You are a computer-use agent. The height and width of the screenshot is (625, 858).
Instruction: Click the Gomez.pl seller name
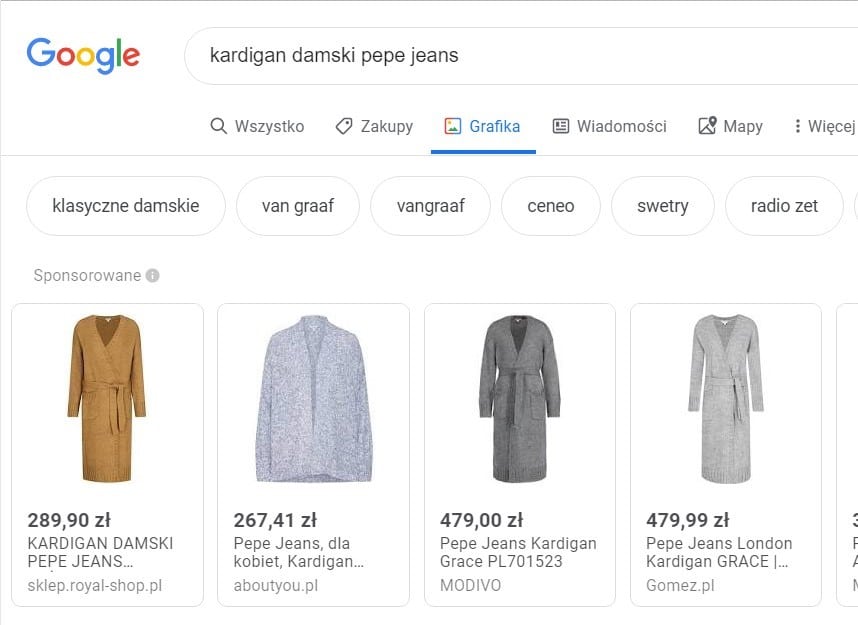(680, 586)
